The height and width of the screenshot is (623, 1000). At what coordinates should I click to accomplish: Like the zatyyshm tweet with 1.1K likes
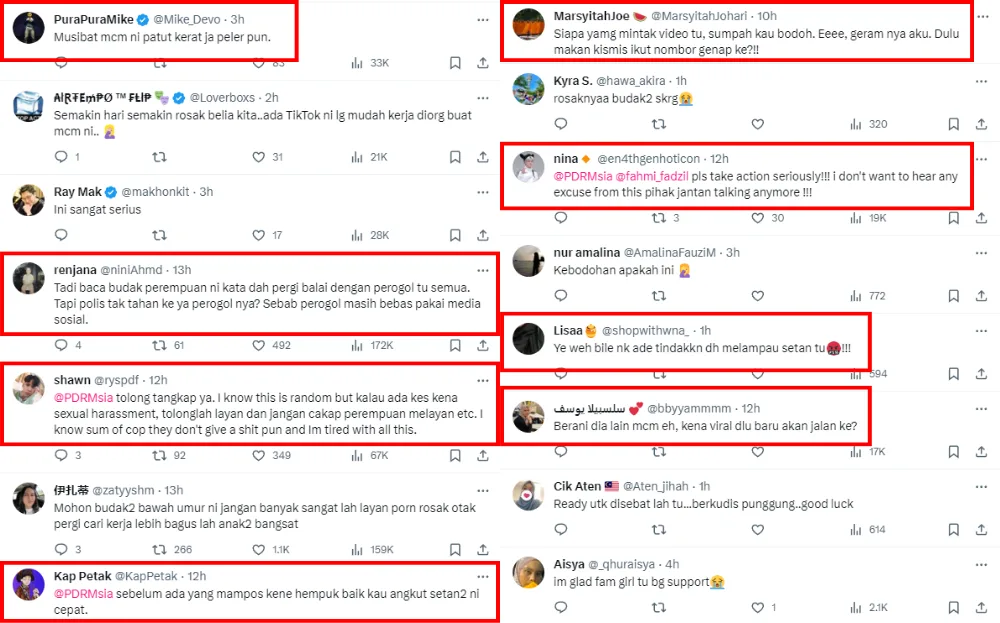pyautogui.click(x=259, y=549)
